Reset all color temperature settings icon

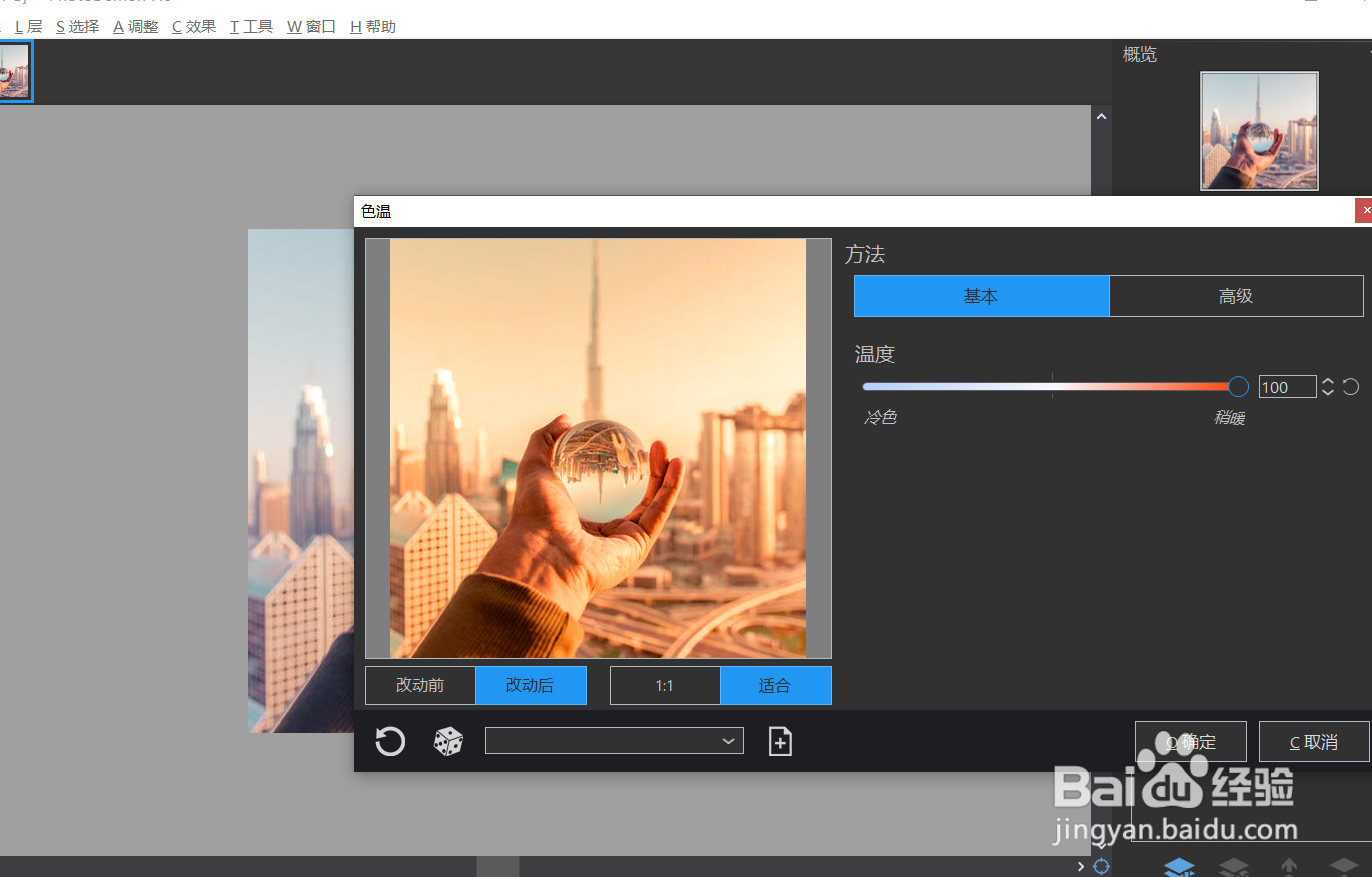(x=390, y=741)
